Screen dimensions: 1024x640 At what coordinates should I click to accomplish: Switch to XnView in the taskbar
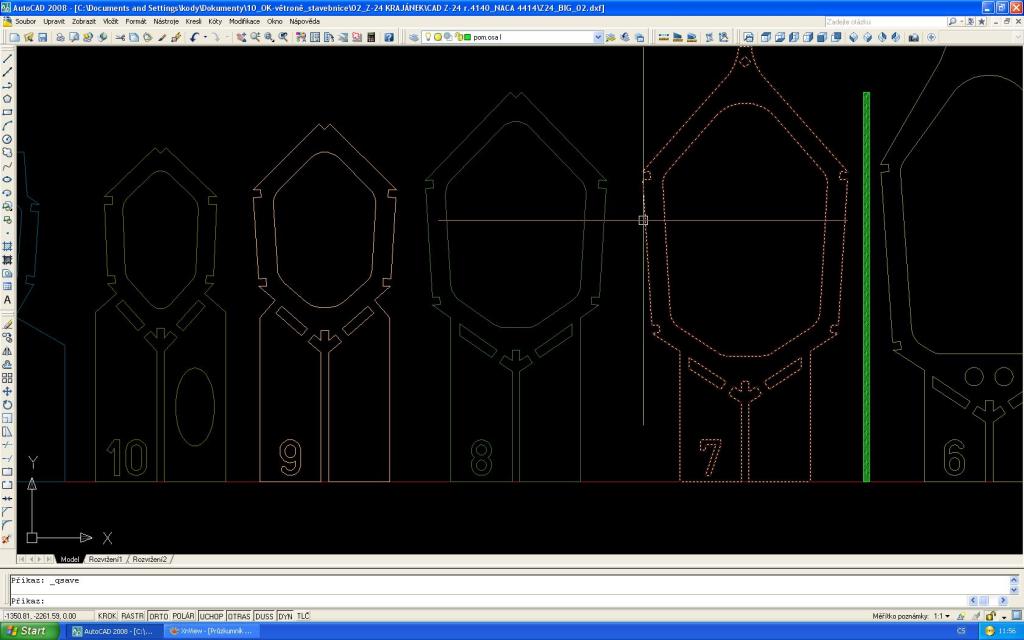tap(211, 631)
